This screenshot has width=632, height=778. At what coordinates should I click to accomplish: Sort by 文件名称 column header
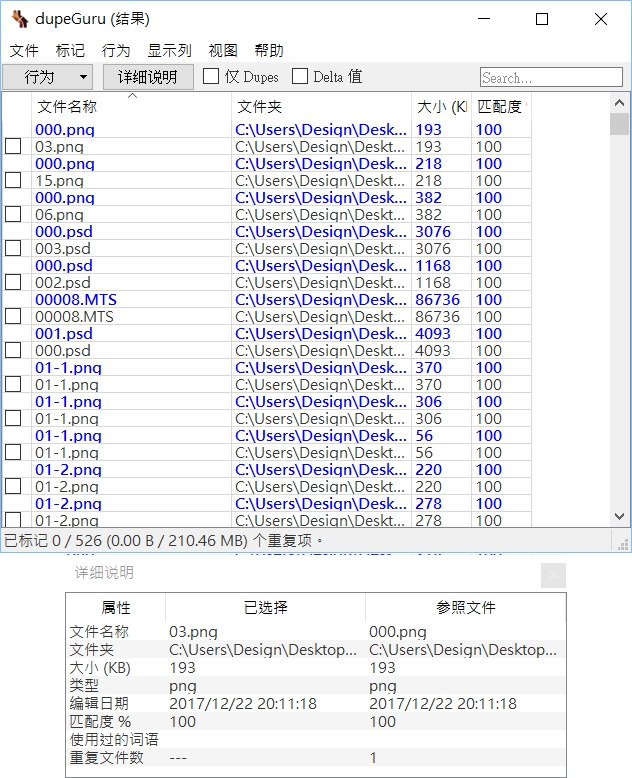(x=131, y=106)
